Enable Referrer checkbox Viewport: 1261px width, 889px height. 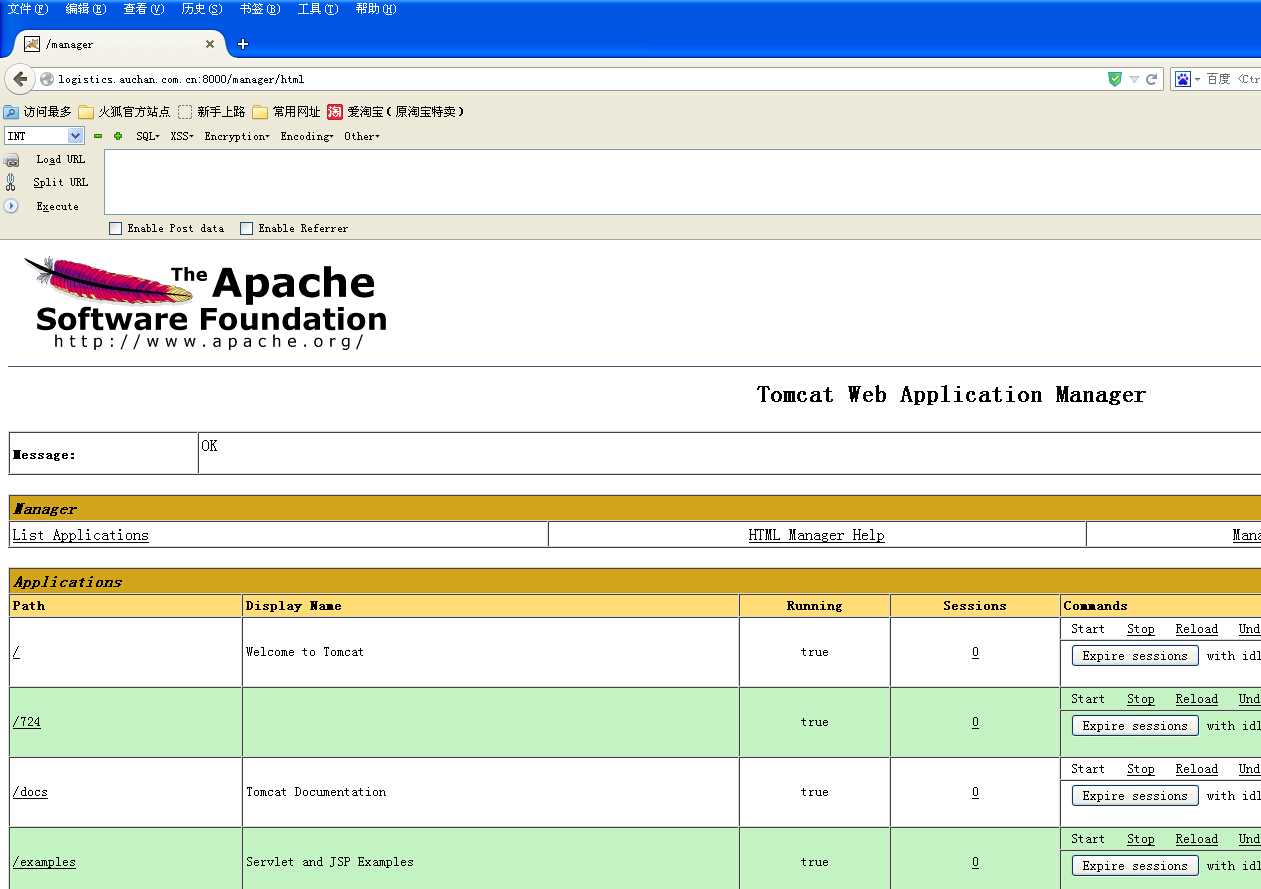247,228
